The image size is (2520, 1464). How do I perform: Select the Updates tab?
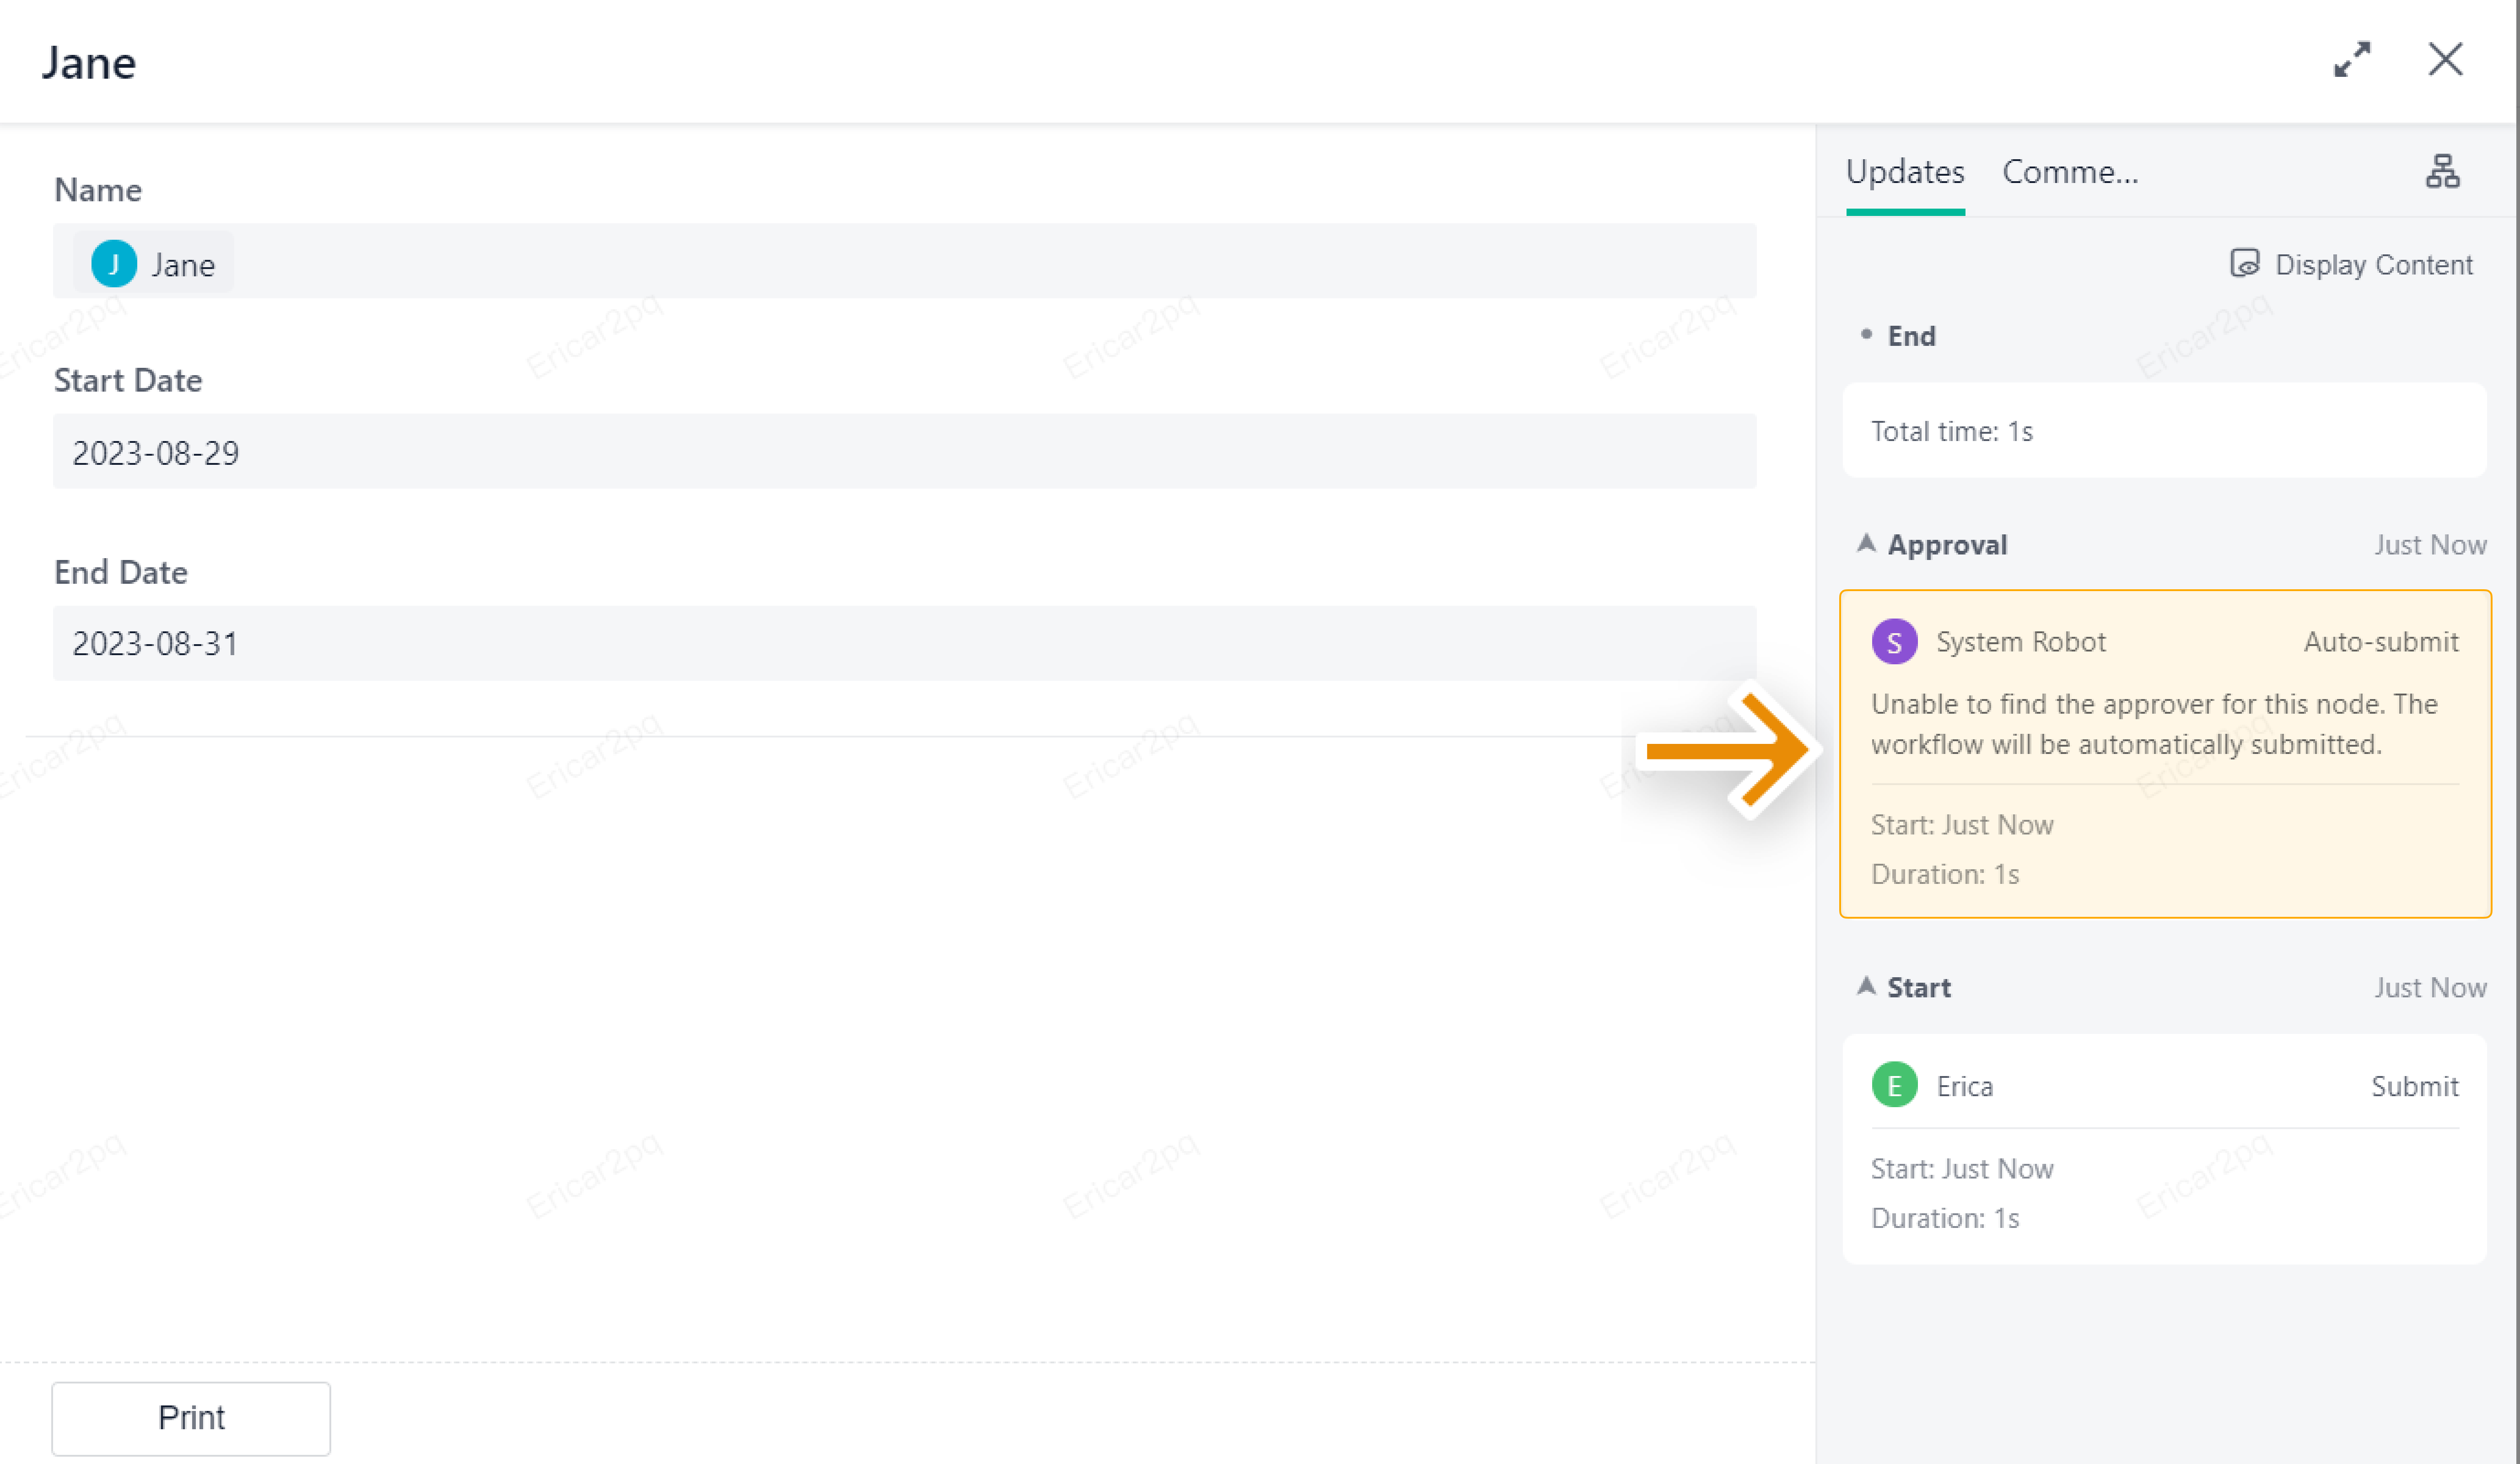[x=1904, y=172]
